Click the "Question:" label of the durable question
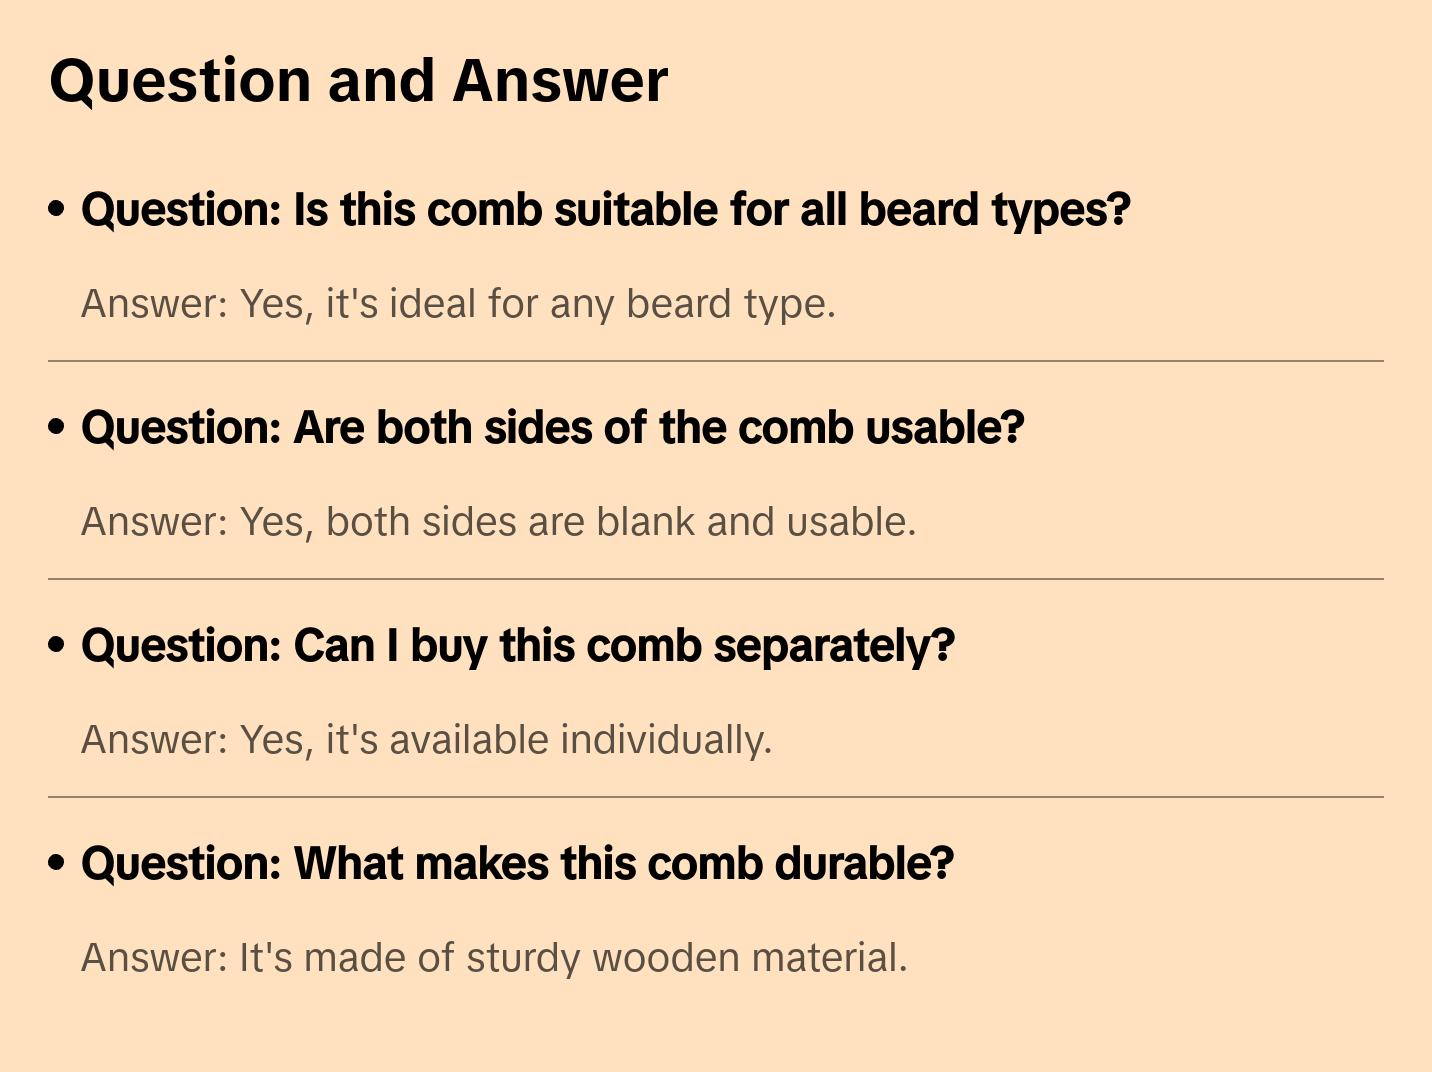Viewport: 1432px width, 1072px height. tap(182, 864)
